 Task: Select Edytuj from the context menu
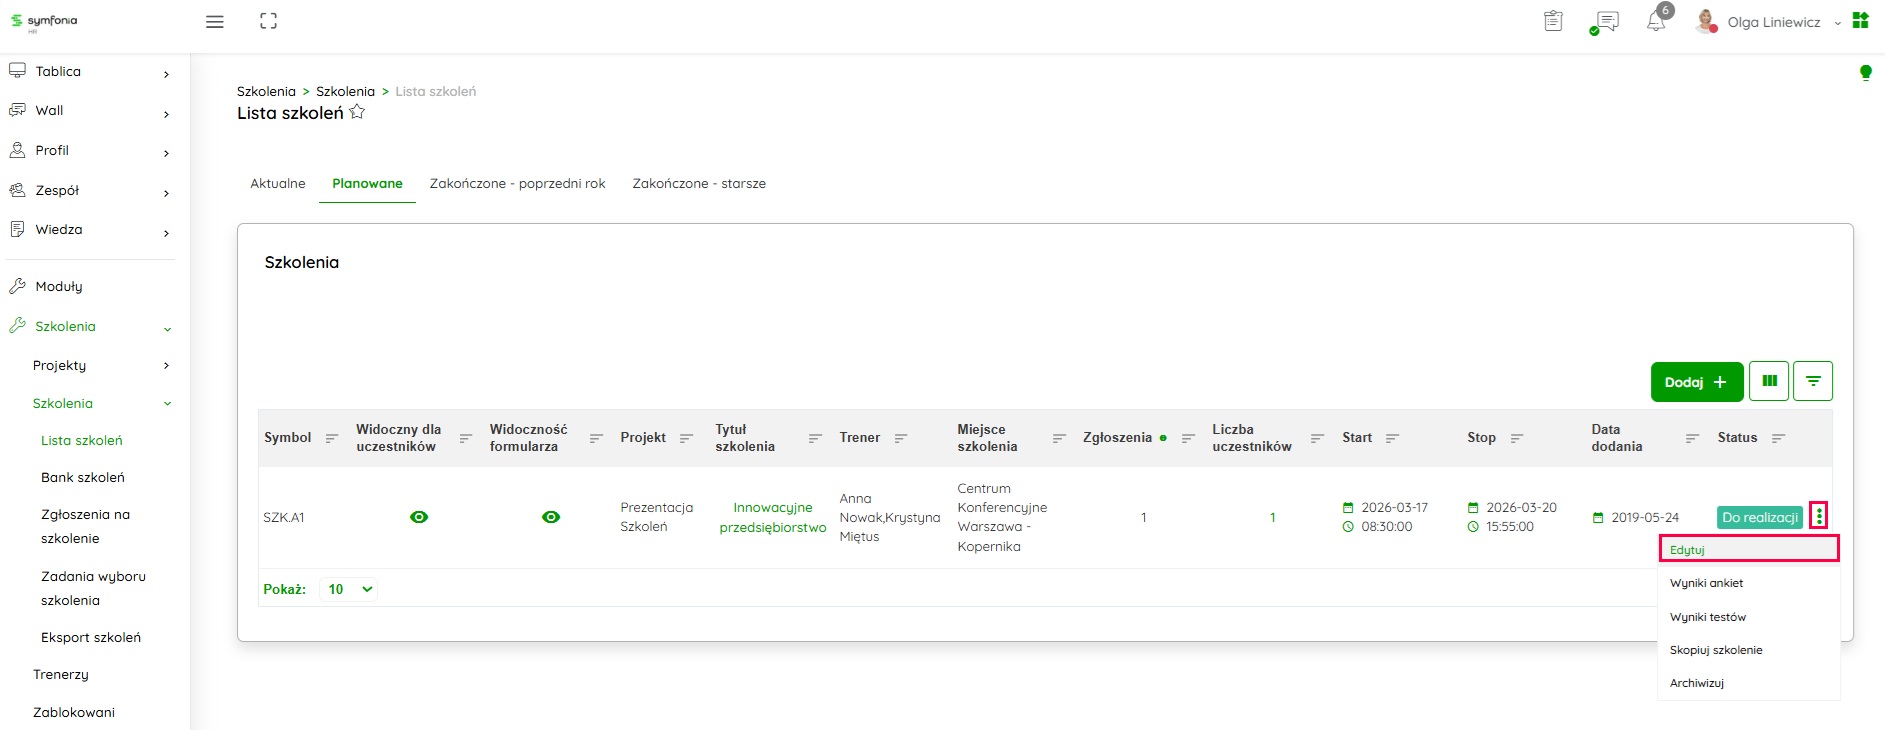1747,549
